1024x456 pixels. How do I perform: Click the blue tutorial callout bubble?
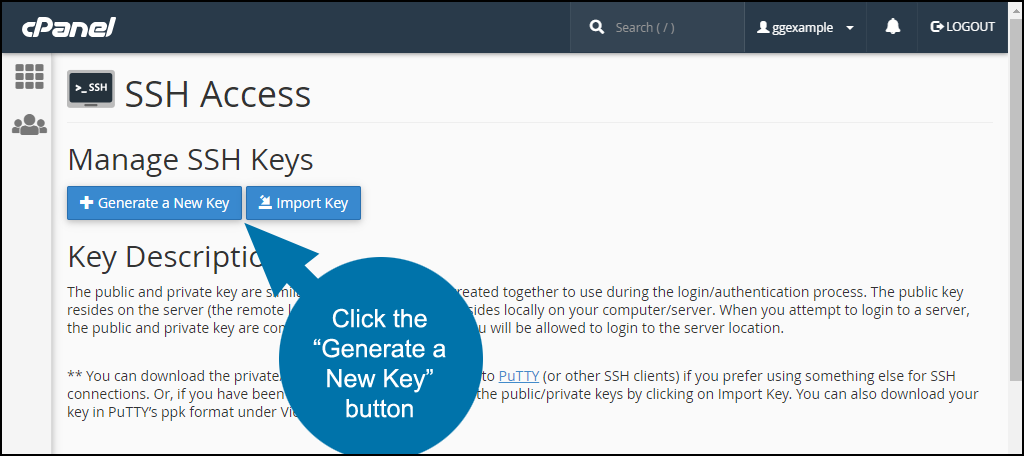[380, 359]
